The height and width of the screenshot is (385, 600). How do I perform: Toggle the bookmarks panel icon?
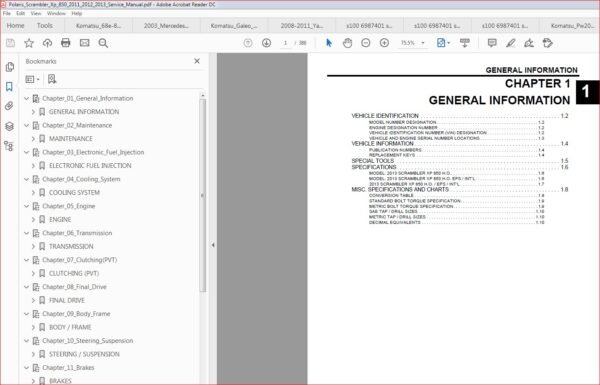click(x=9, y=86)
